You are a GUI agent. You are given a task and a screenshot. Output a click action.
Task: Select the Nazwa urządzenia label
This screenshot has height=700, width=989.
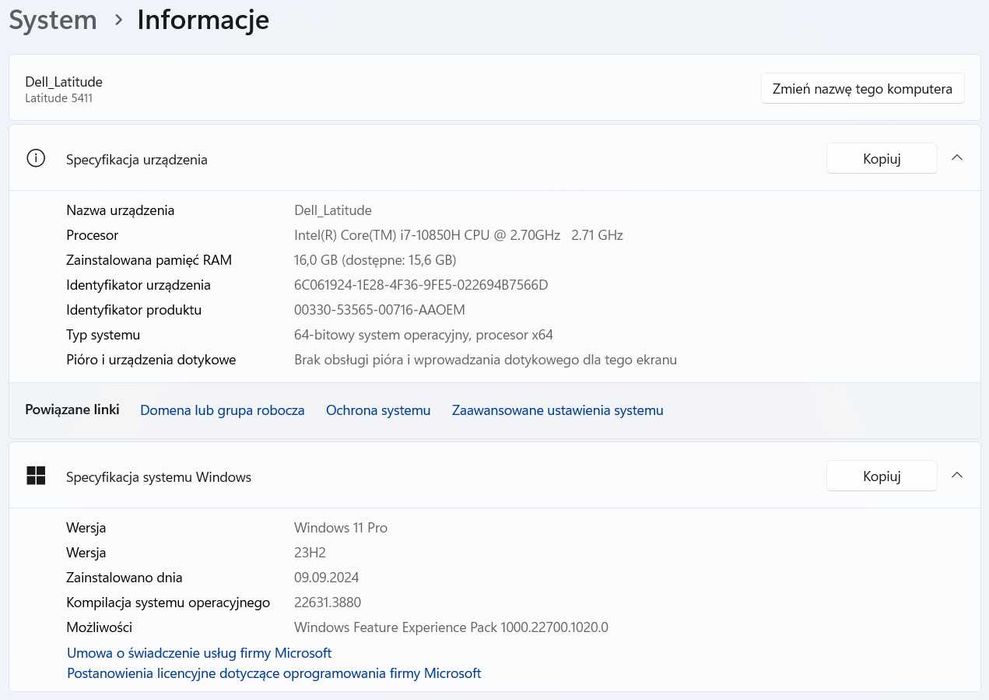pos(120,210)
